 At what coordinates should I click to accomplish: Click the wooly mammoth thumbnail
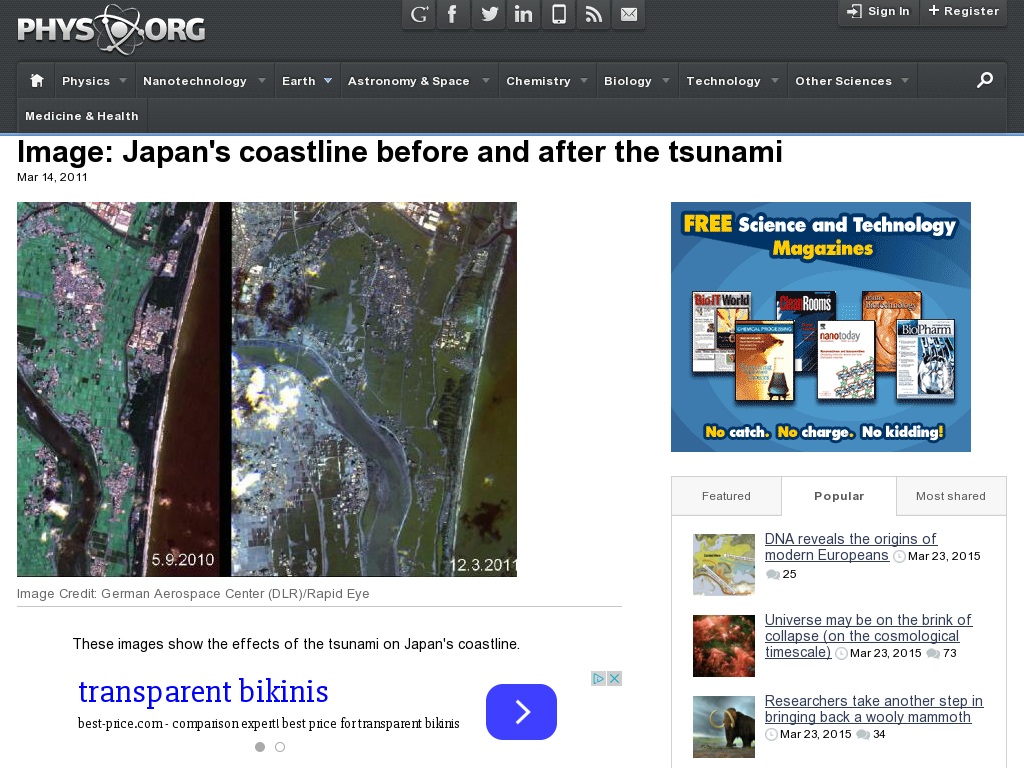pyautogui.click(x=724, y=727)
